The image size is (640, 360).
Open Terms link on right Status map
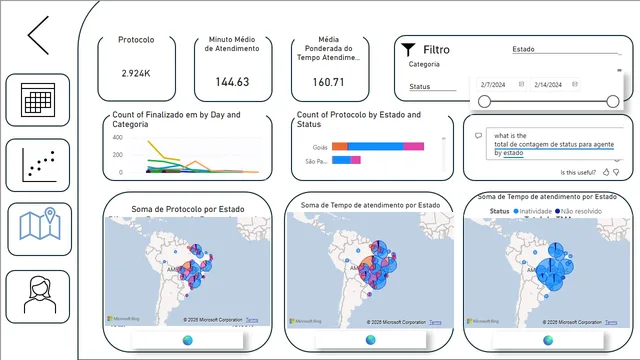coord(611,322)
